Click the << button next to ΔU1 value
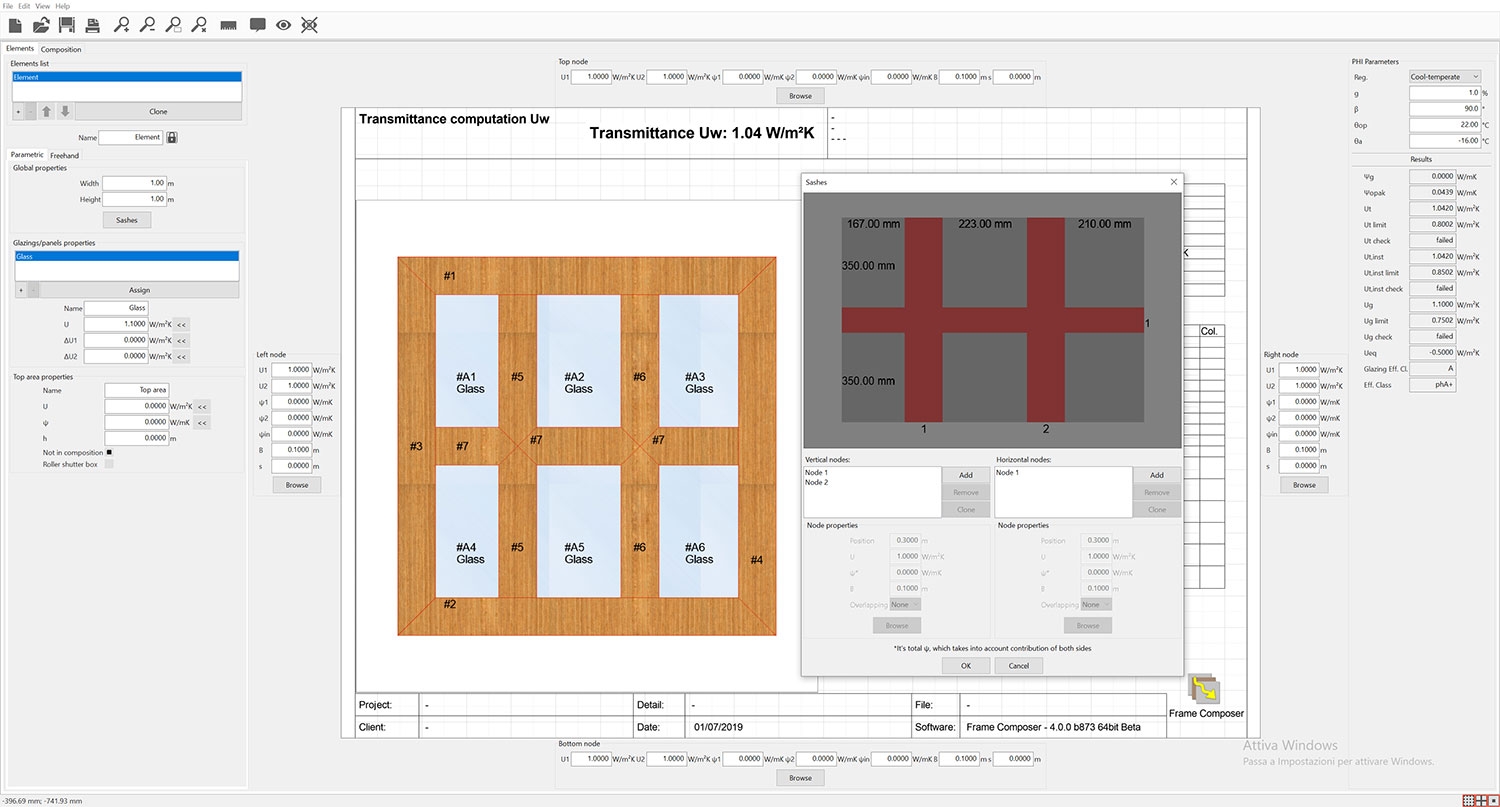1500x807 pixels. (181, 340)
